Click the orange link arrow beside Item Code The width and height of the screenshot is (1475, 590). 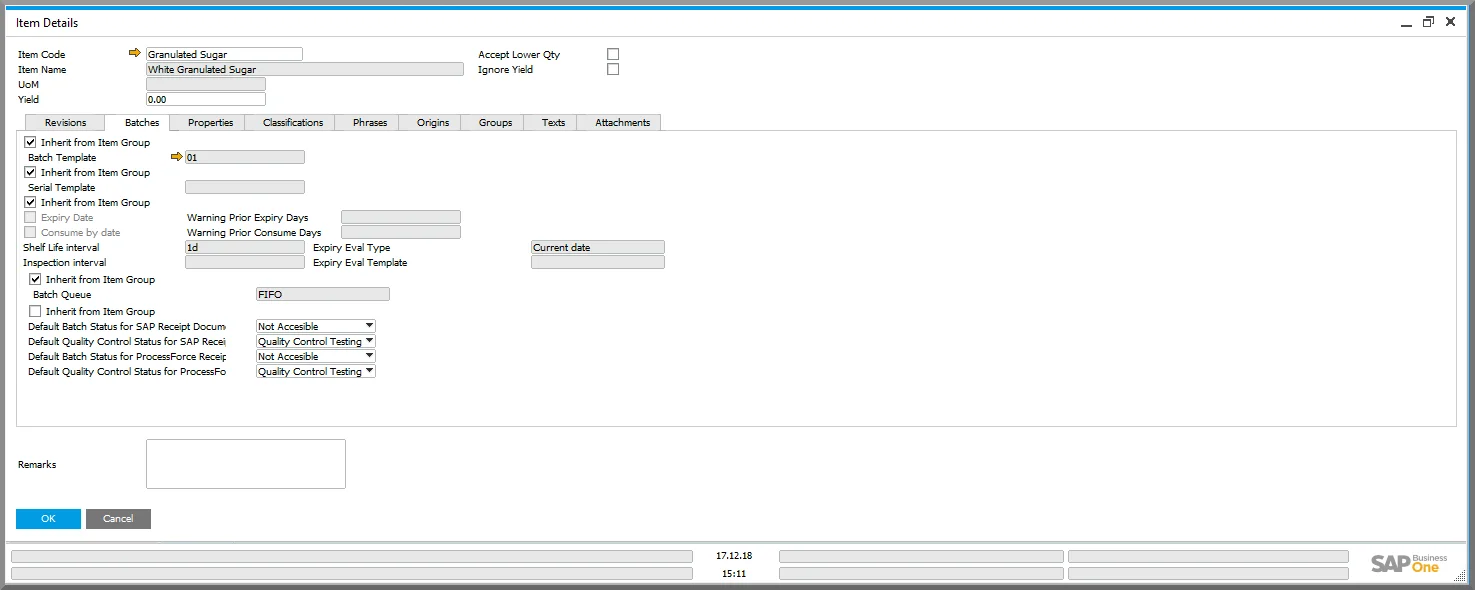point(135,53)
